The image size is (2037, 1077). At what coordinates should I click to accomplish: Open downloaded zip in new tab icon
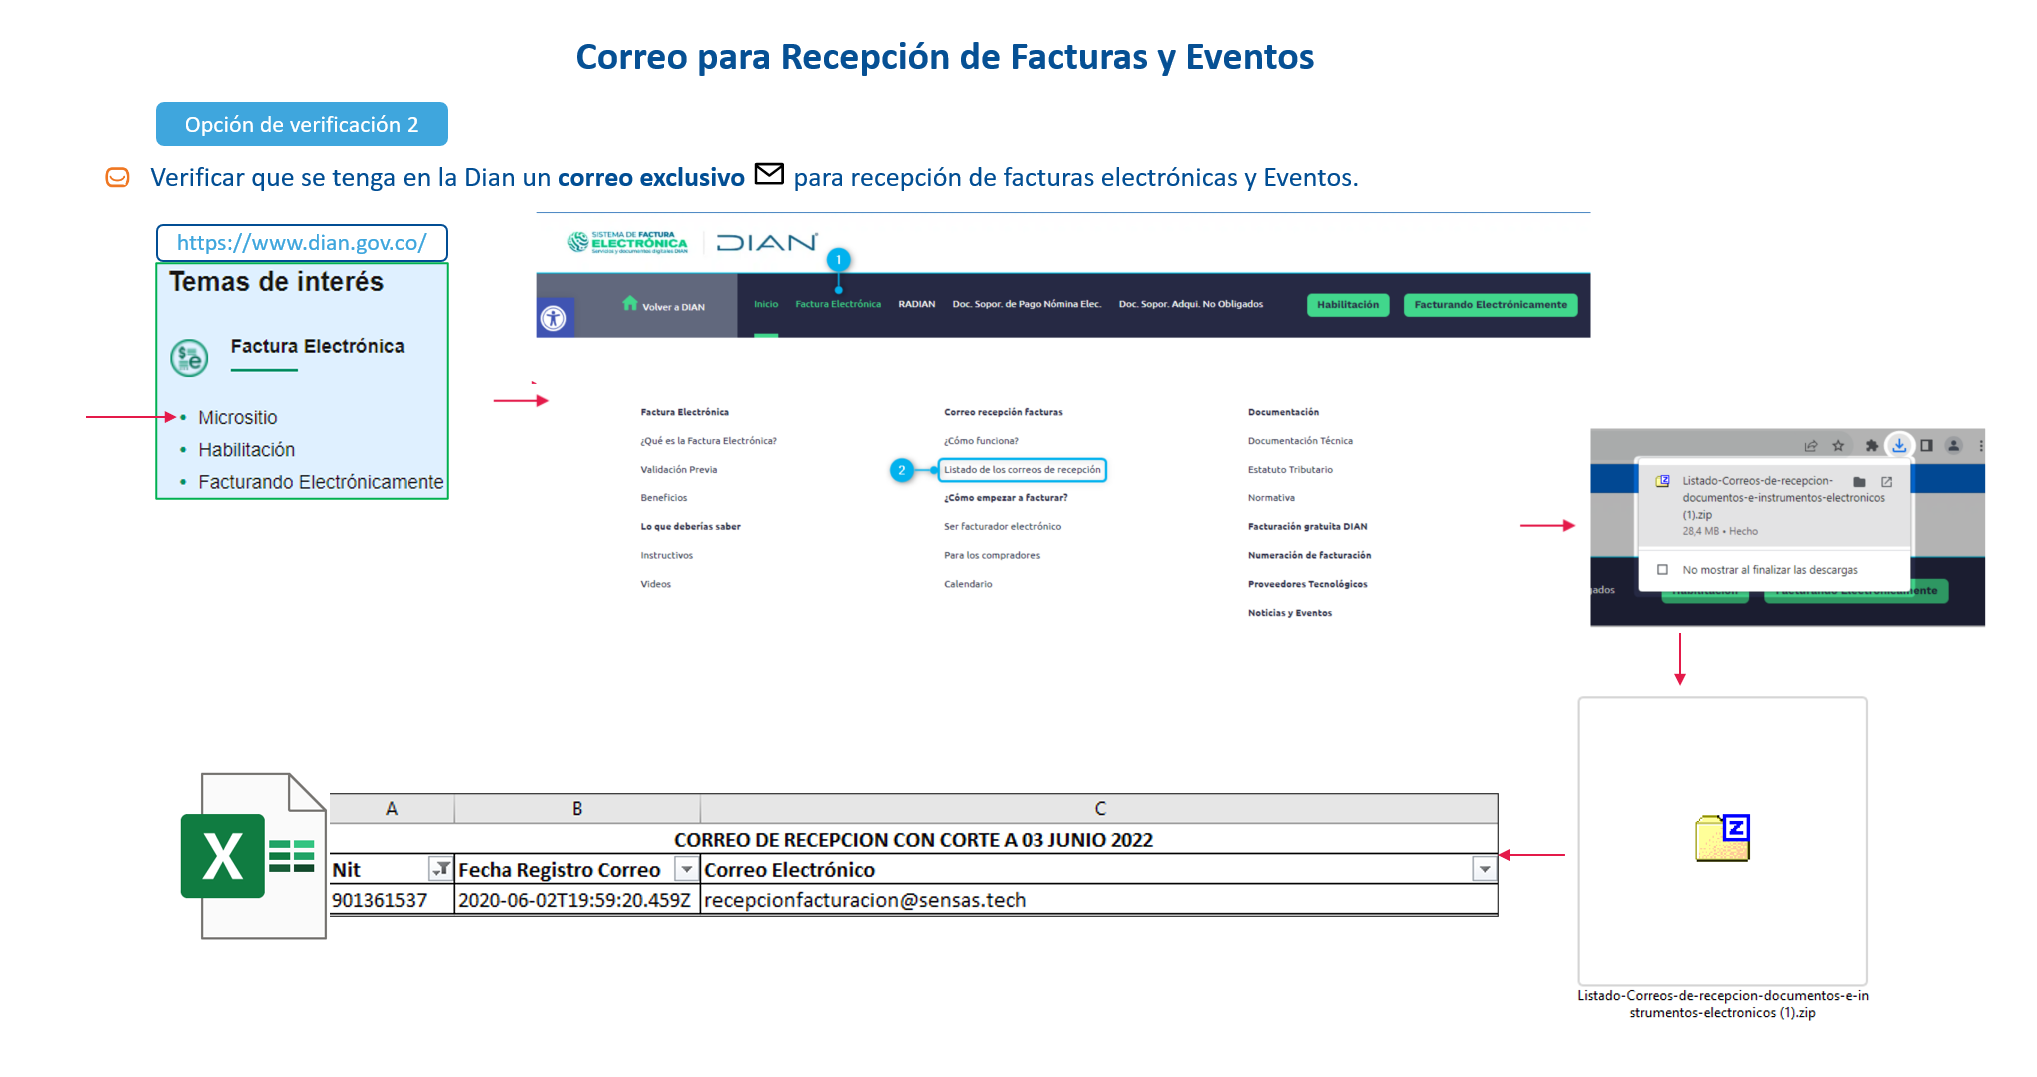tap(1887, 482)
